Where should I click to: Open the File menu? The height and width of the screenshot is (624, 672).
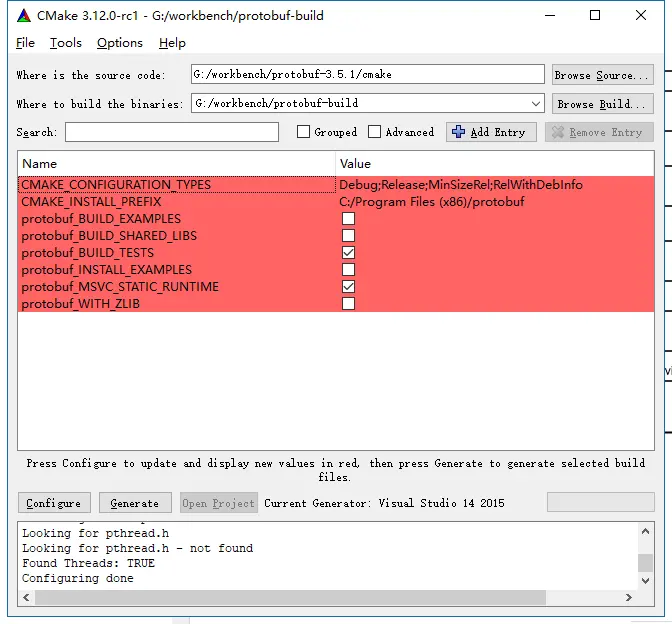coord(25,43)
